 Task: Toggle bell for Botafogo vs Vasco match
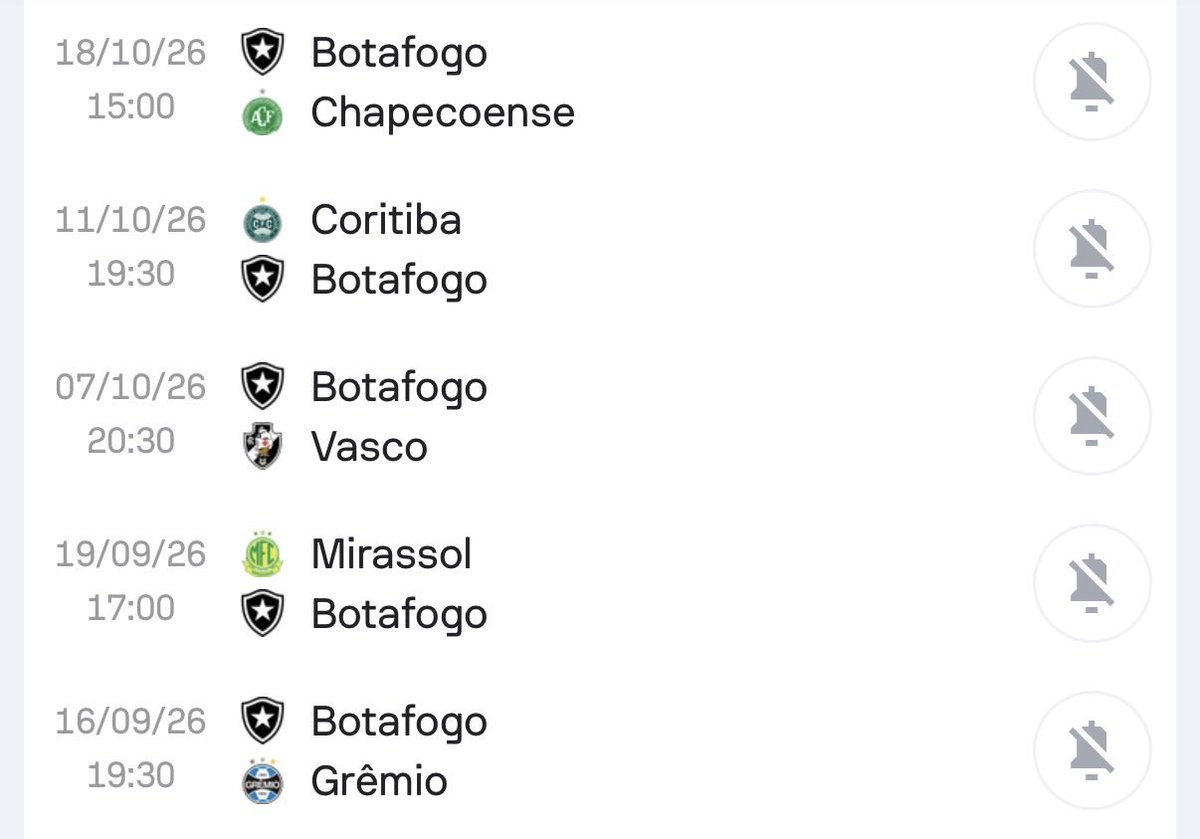tap(1092, 416)
